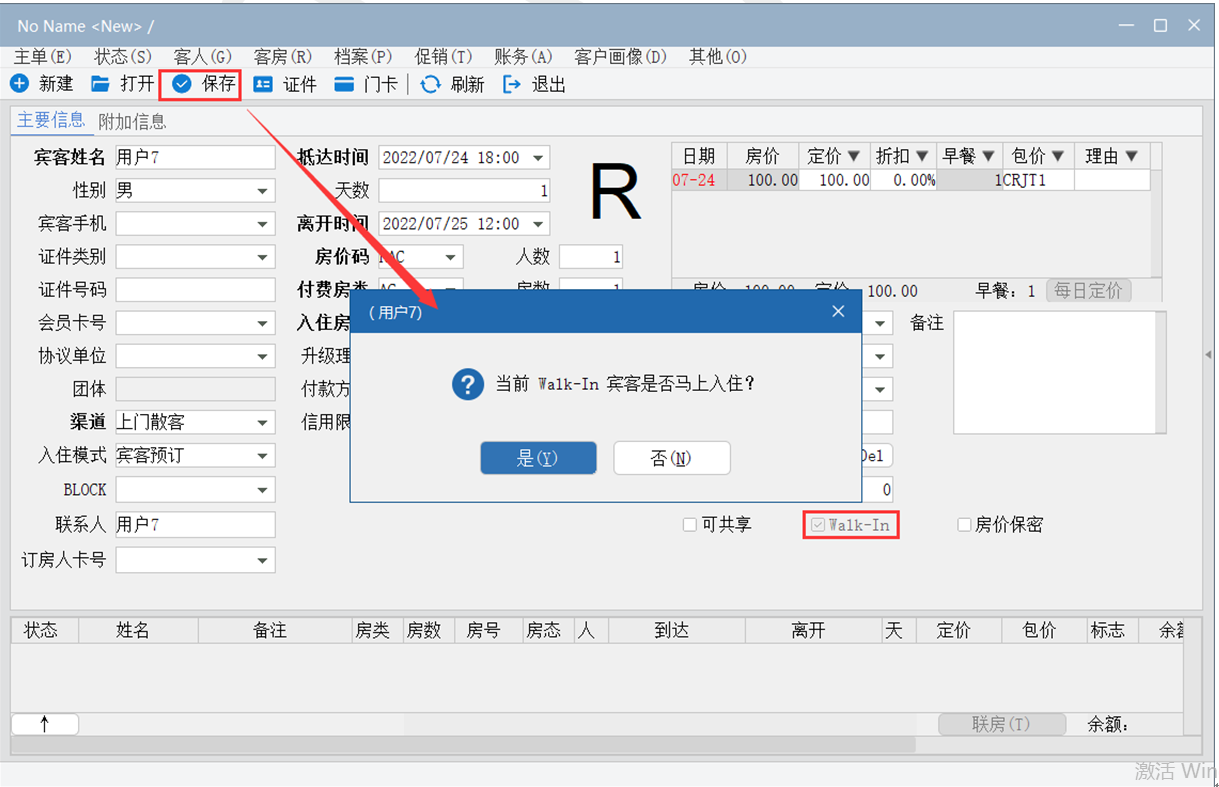Click the side panel collapse arrow at the right edge

[x=1208, y=354]
